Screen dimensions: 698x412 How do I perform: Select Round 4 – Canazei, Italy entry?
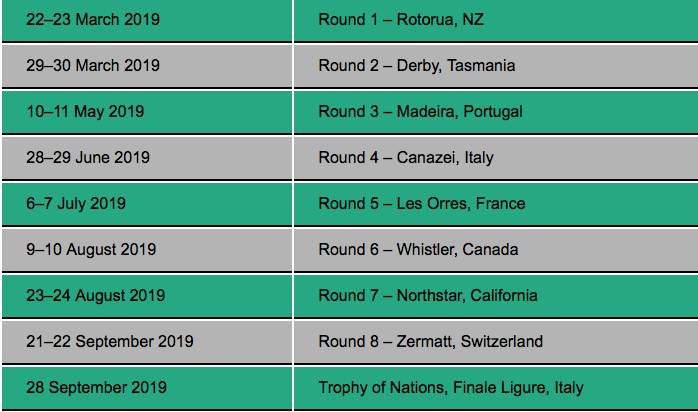tap(406, 158)
